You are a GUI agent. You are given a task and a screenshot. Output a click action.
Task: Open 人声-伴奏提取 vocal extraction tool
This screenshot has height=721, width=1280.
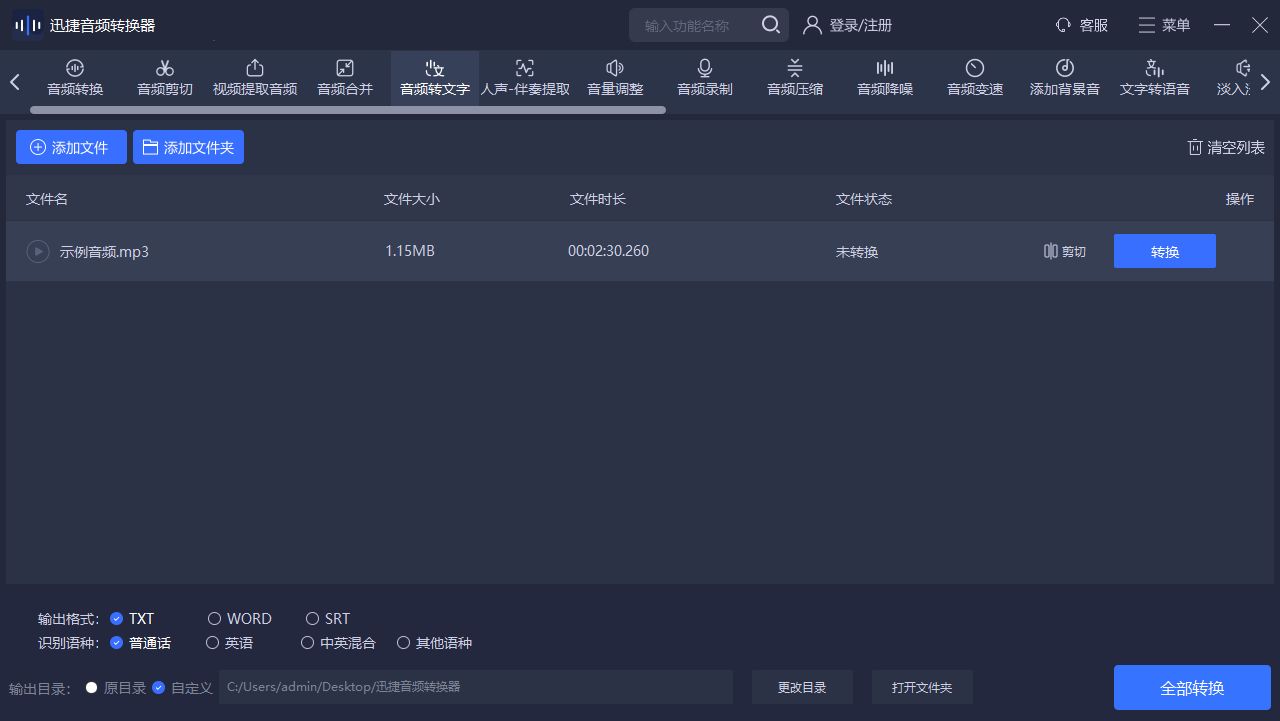[x=525, y=77]
